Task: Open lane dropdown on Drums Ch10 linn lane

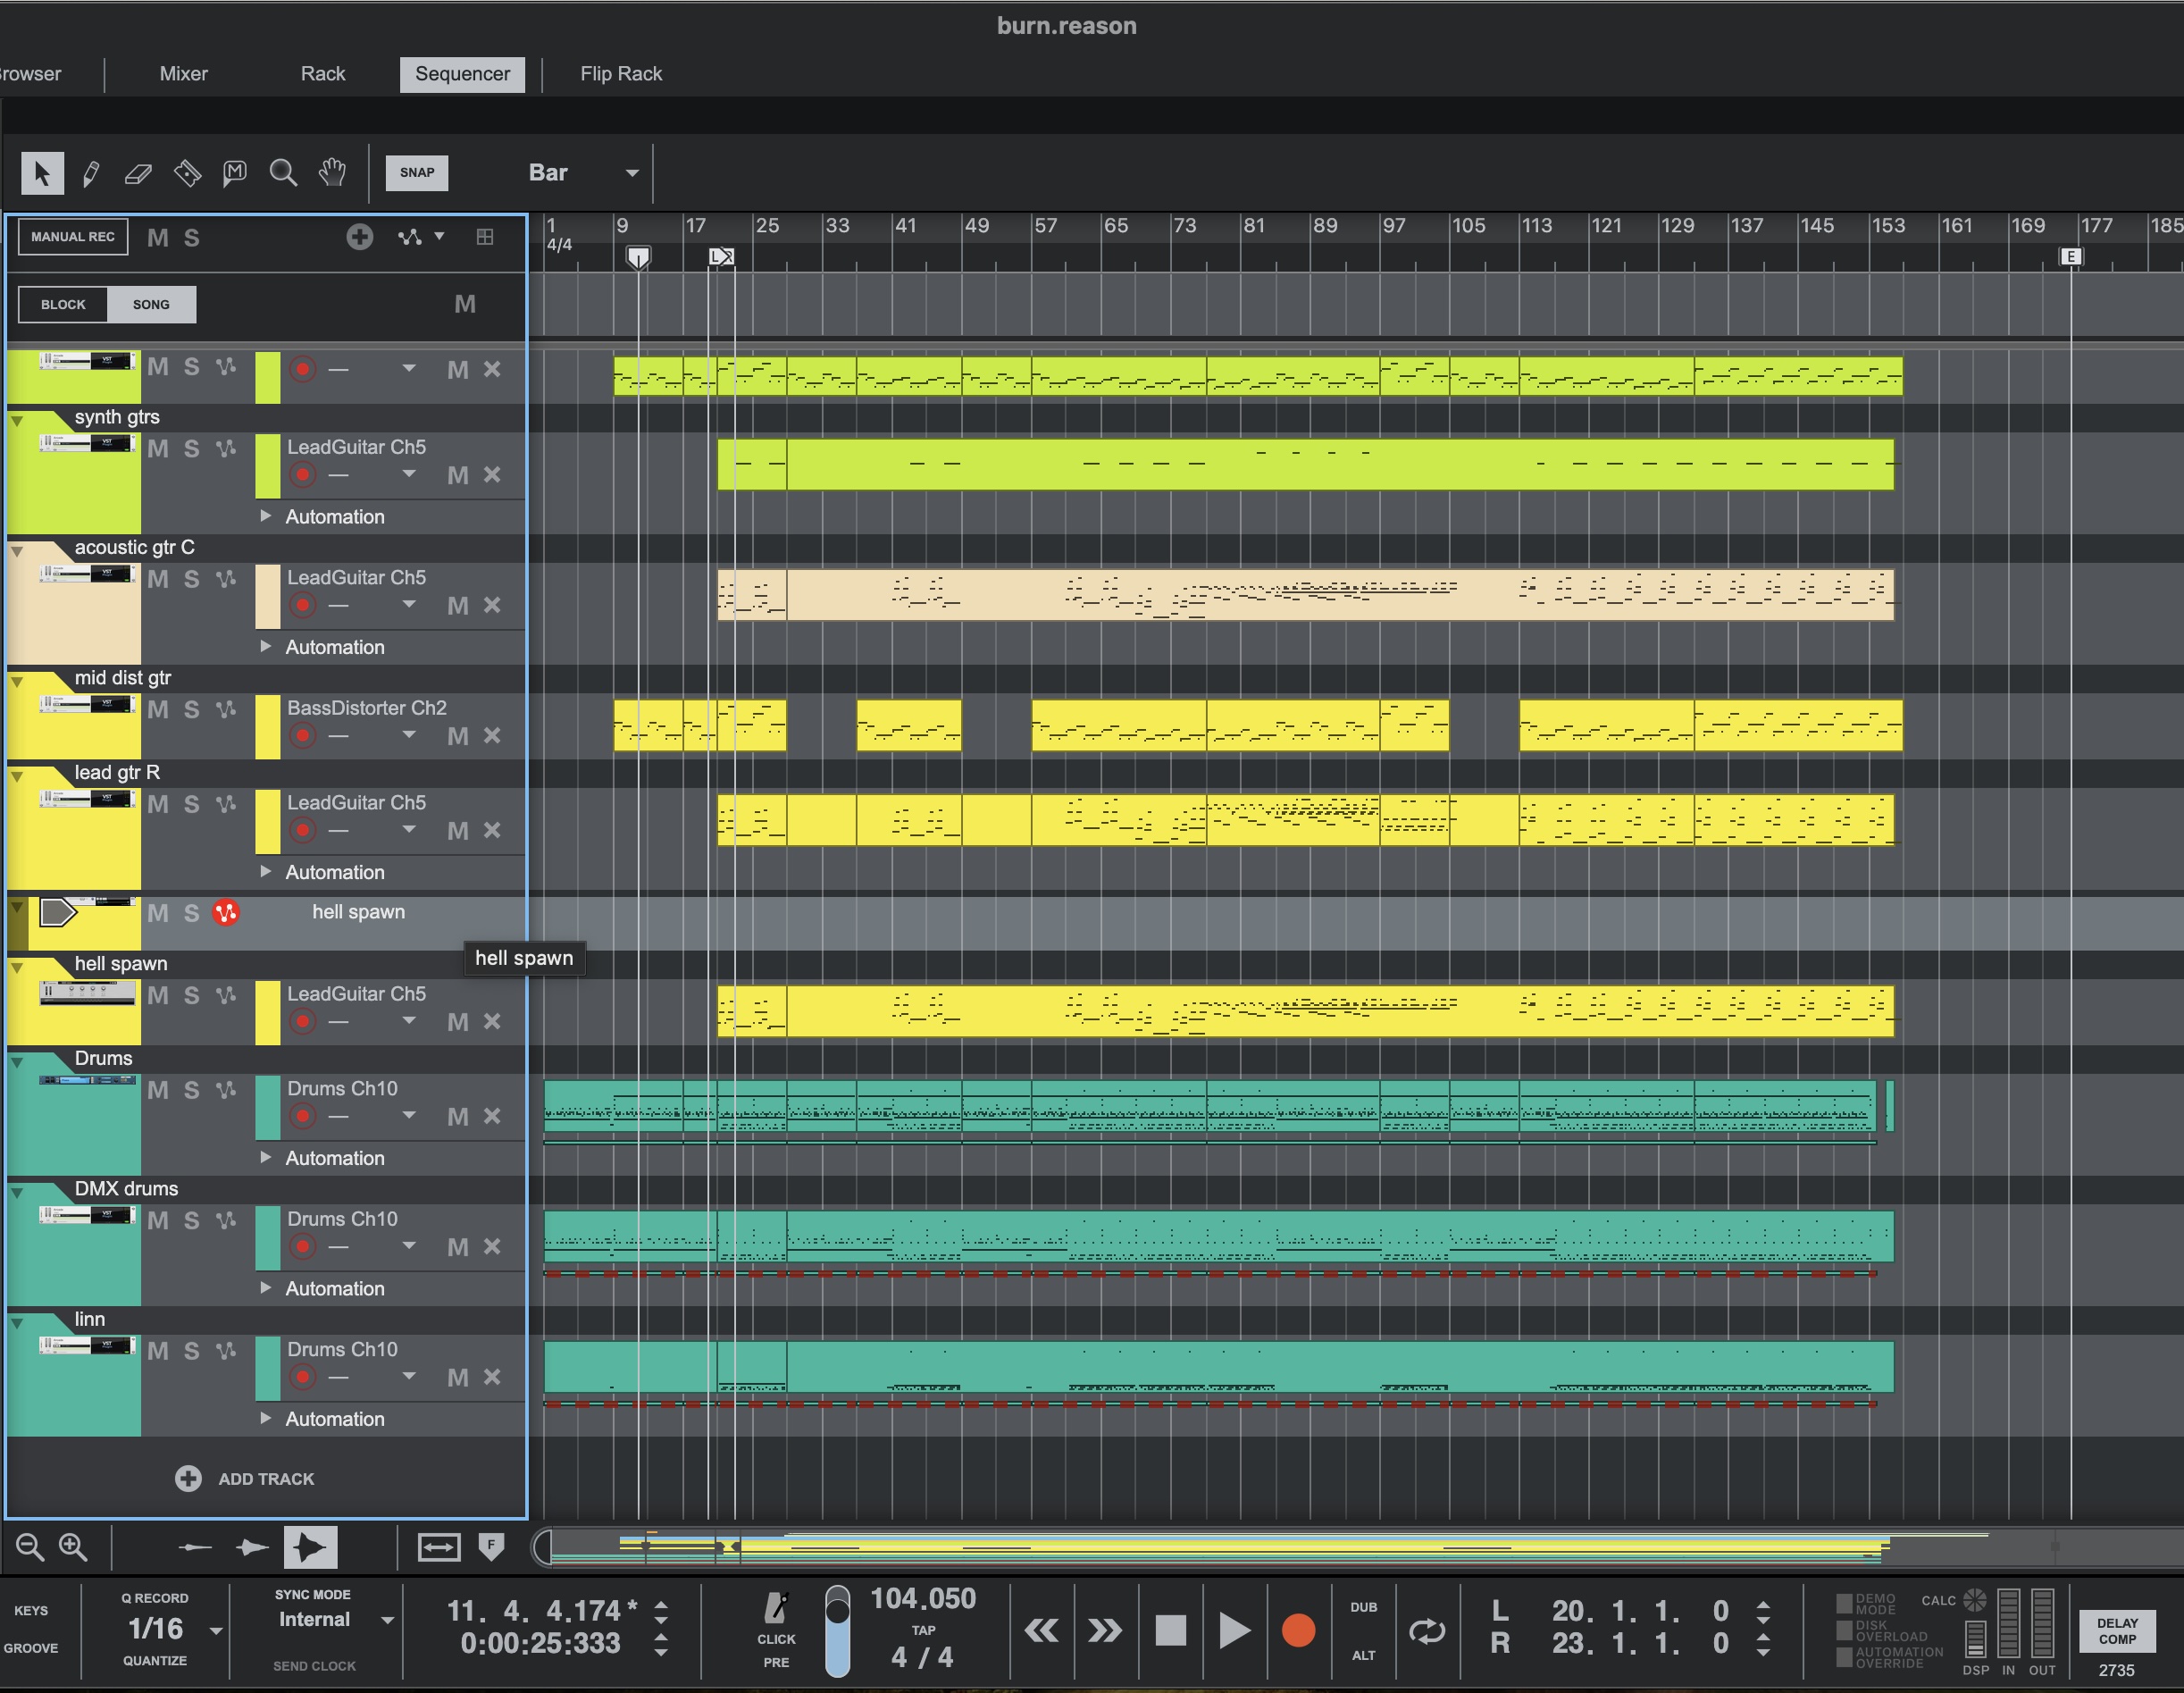Action: point(409,1377)
